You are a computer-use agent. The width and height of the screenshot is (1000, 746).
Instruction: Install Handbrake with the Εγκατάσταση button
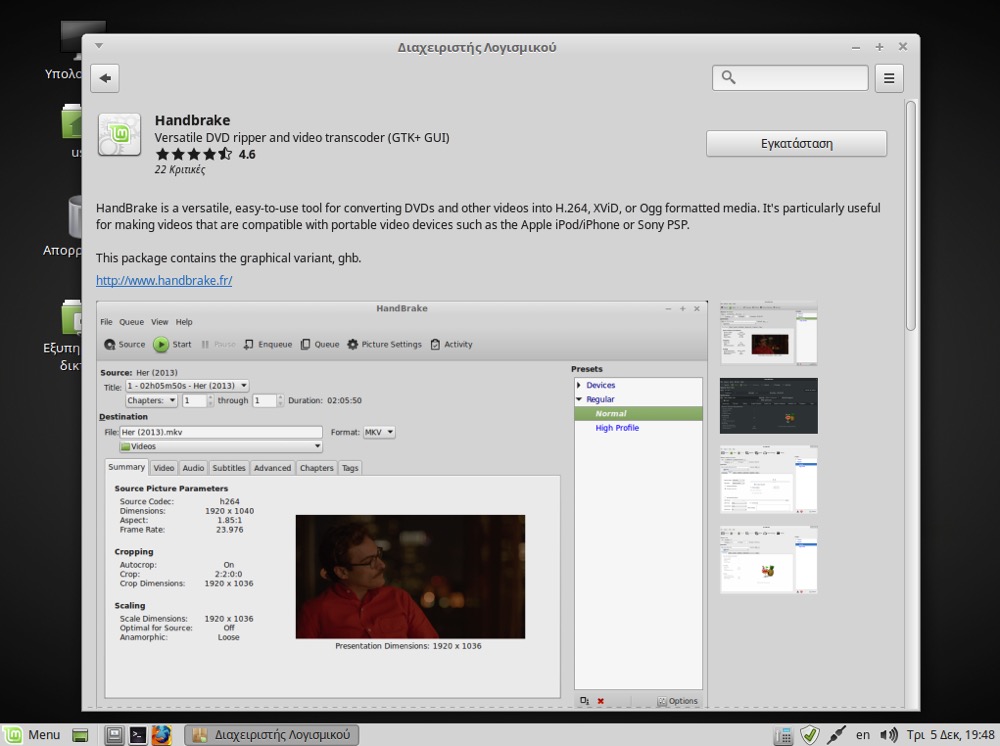click(796, 143)
